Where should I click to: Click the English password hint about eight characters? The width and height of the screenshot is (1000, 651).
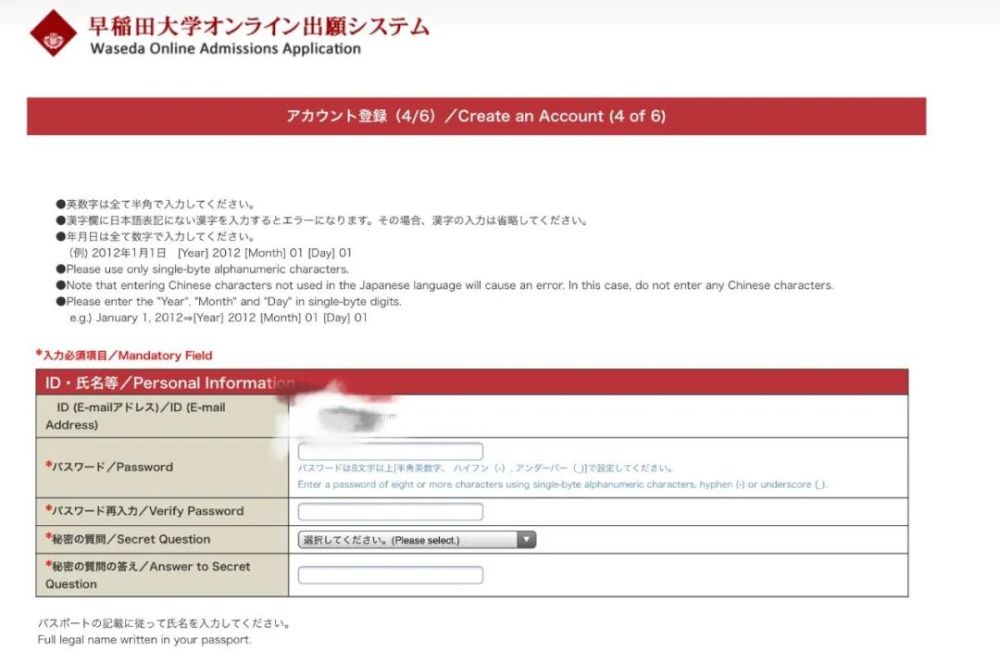pos(562,485)
